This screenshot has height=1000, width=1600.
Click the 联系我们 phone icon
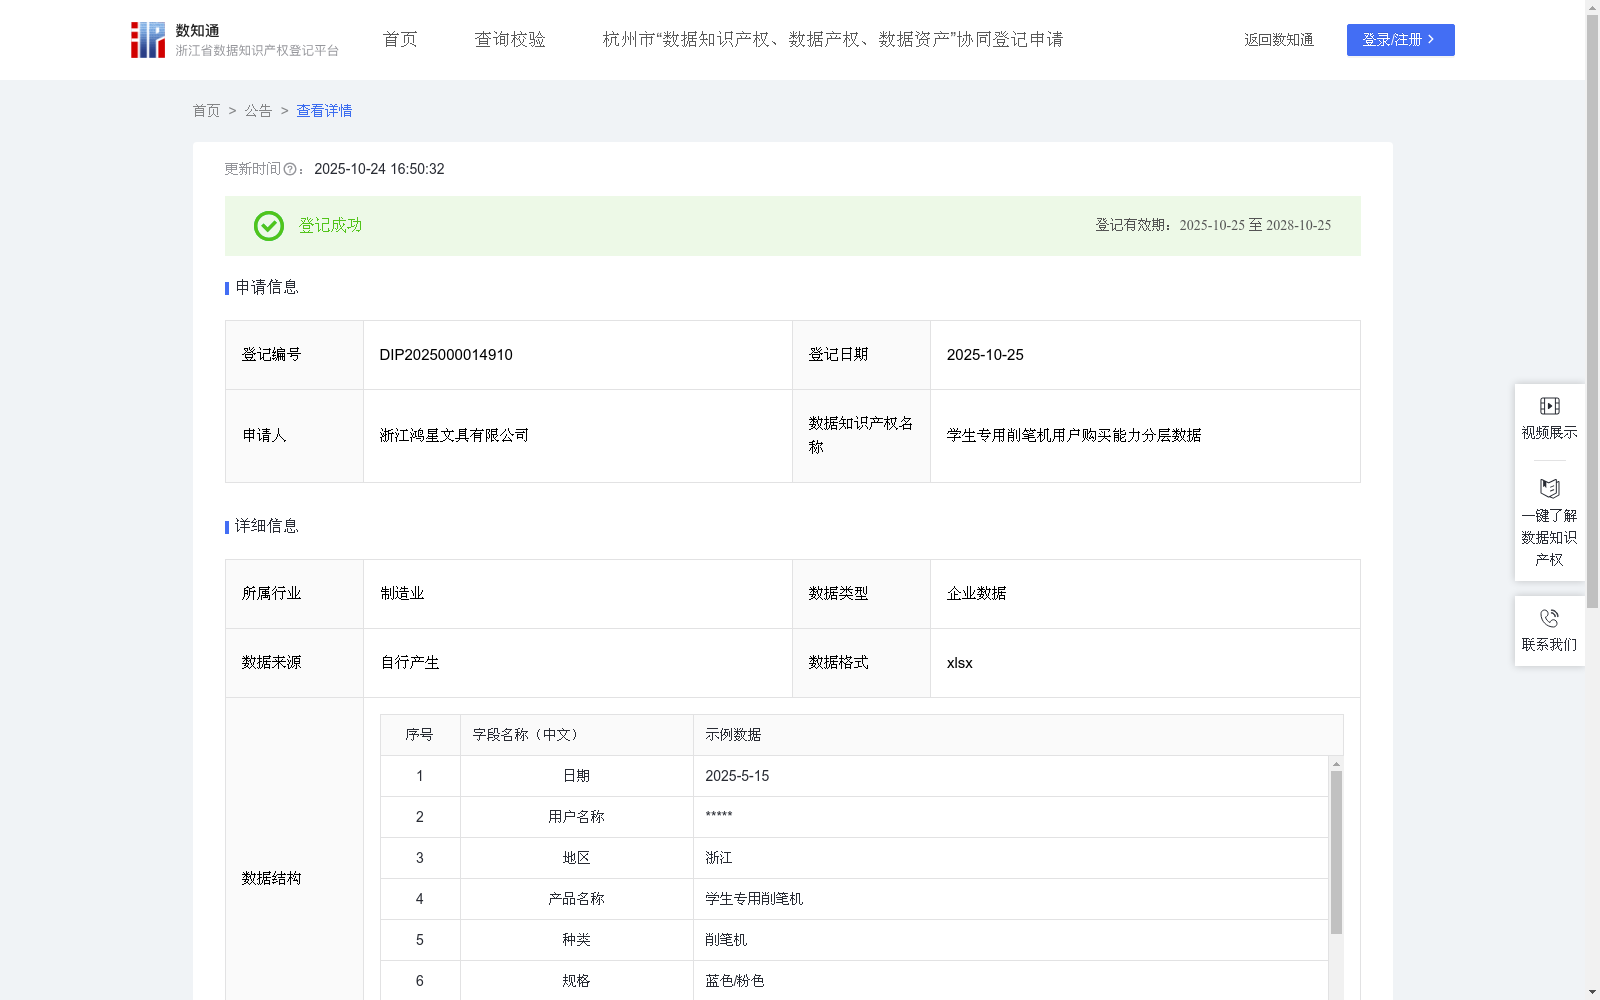coord(1549,618)
